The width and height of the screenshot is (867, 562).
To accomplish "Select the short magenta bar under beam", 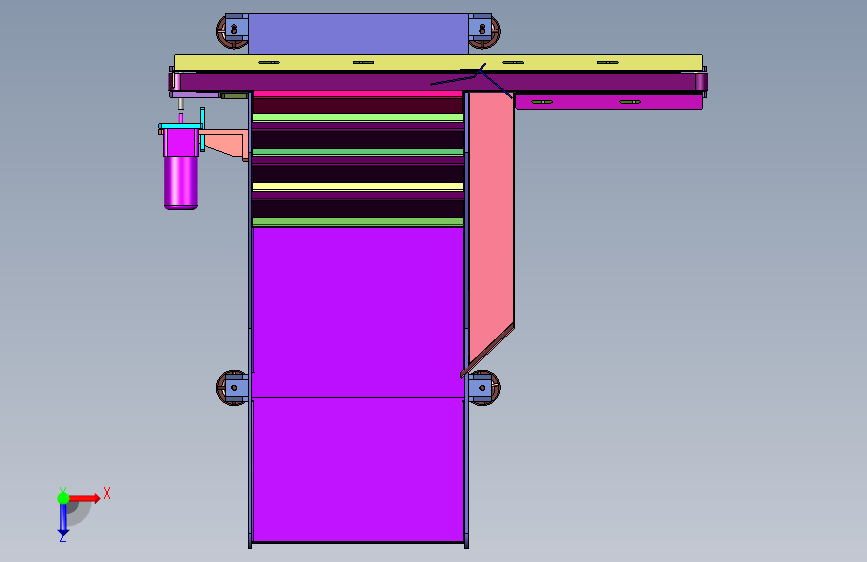I will click(609, 102).
